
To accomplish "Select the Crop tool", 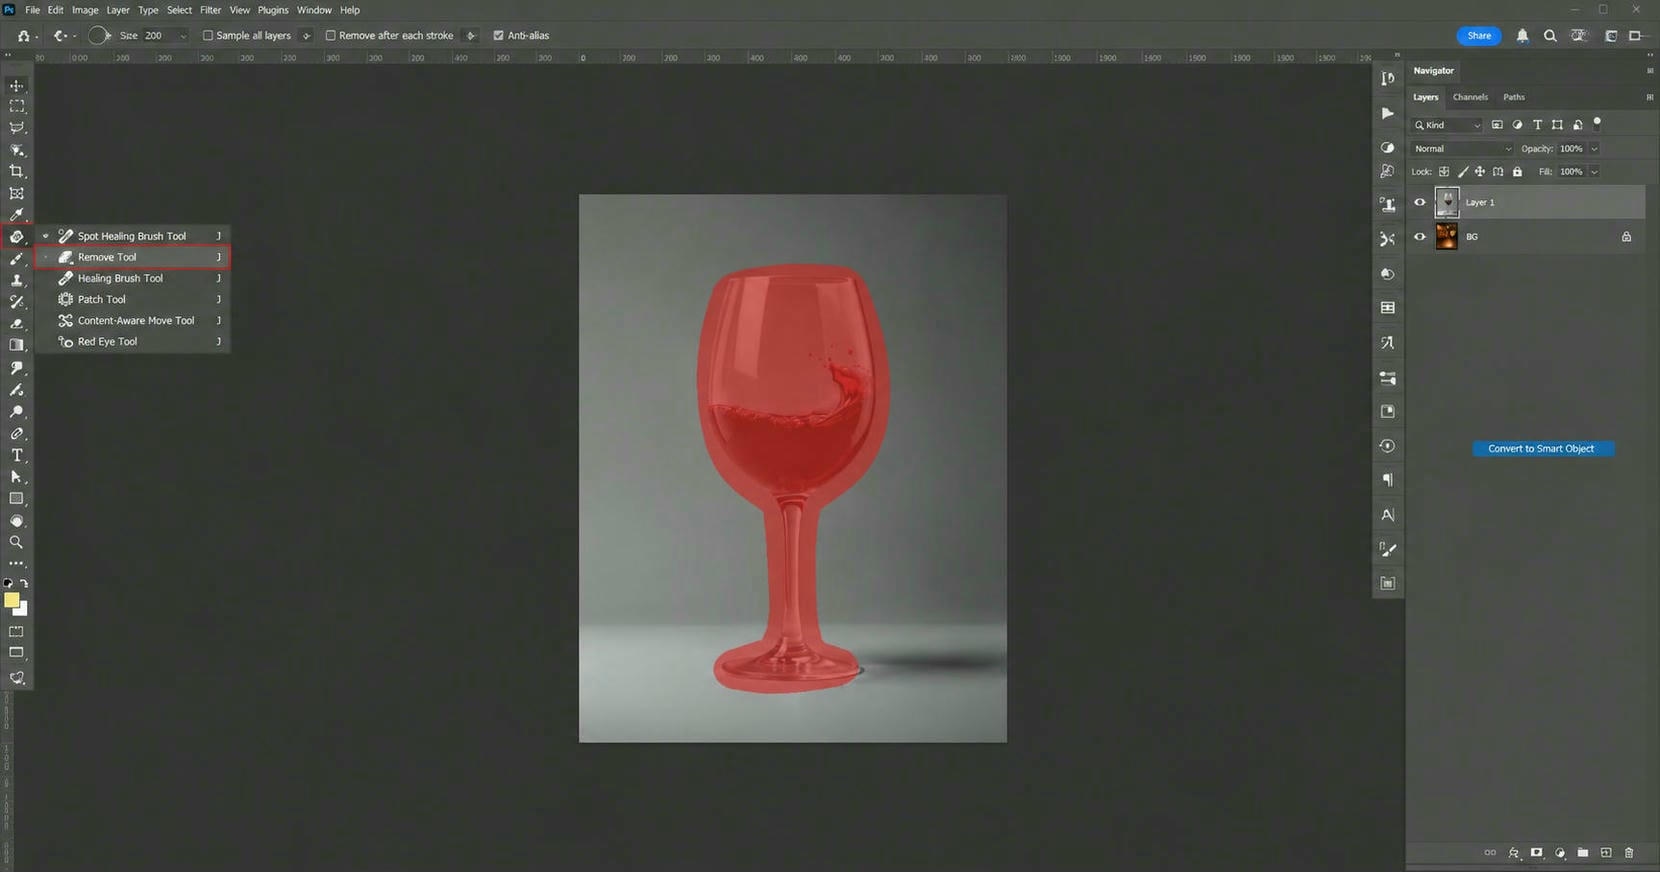I will coord(17,172).
